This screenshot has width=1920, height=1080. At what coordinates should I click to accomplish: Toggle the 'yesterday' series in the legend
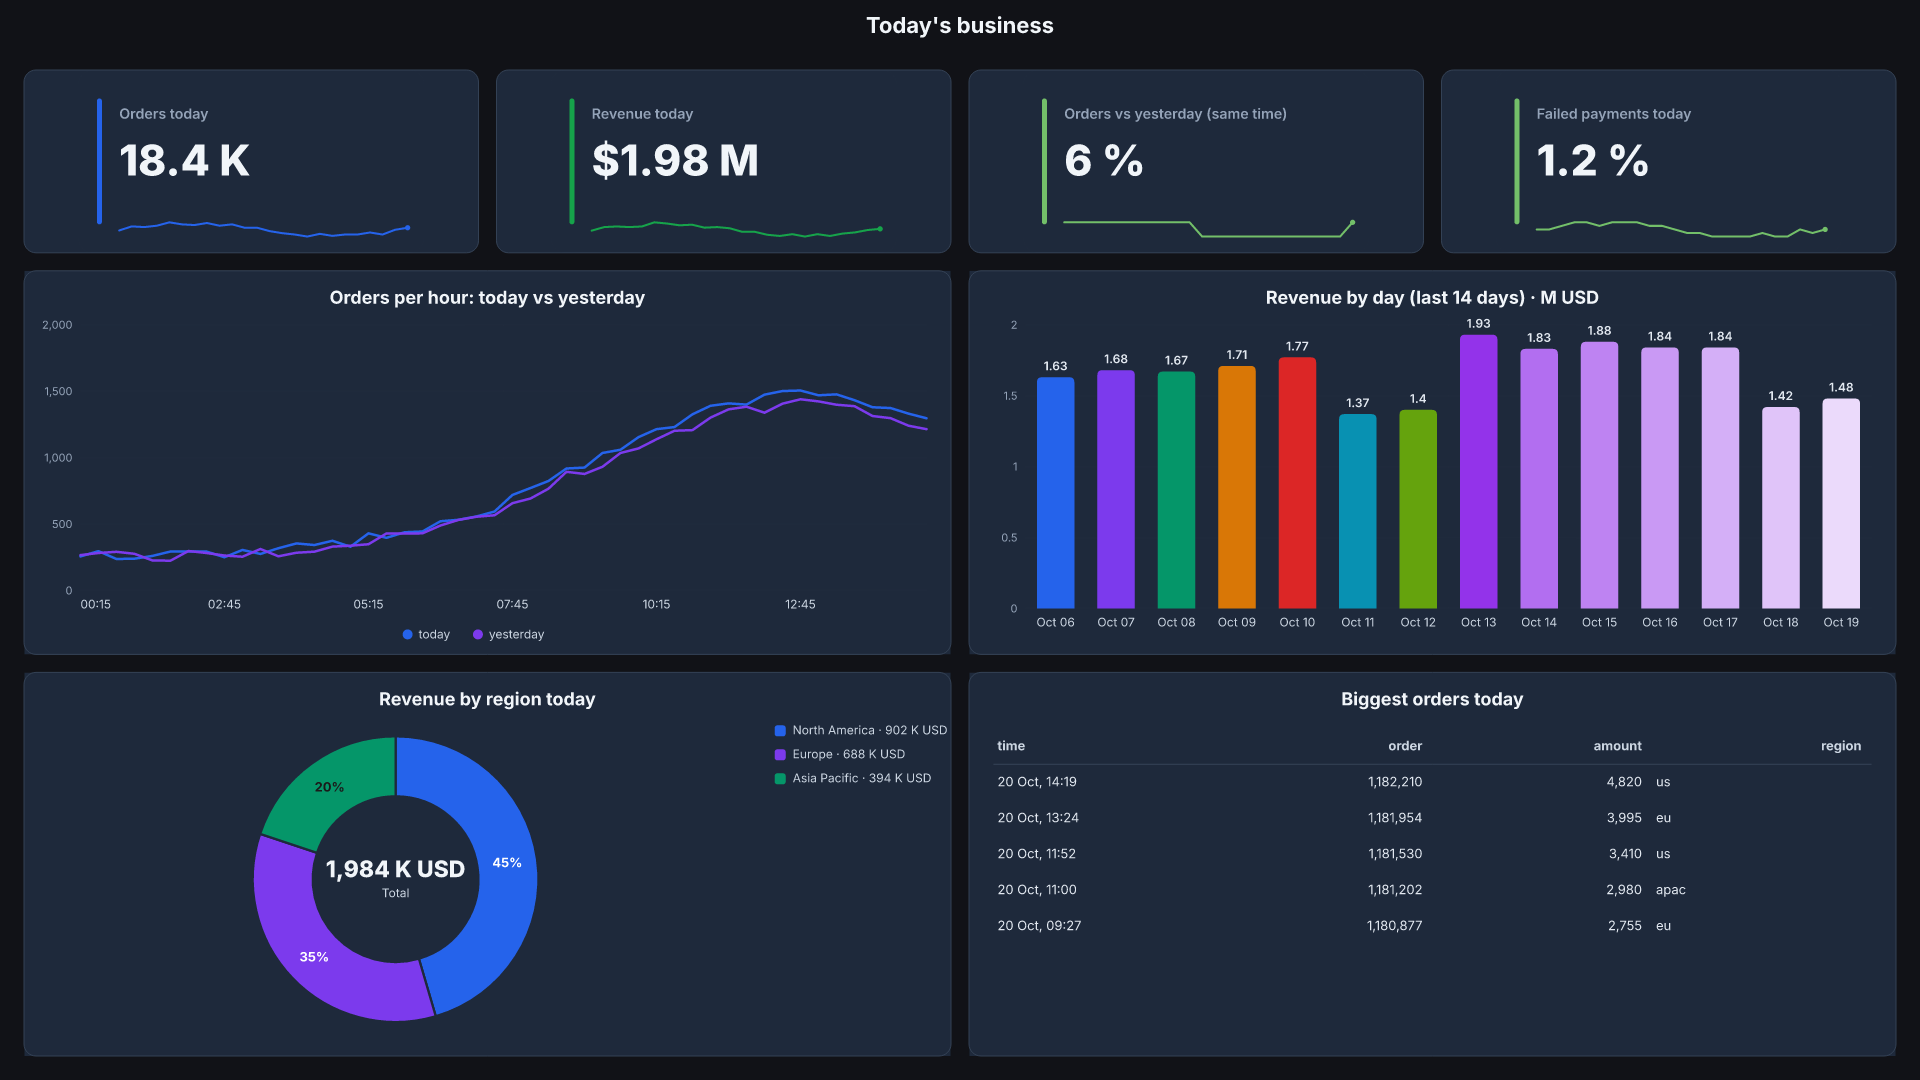point(508,635)
